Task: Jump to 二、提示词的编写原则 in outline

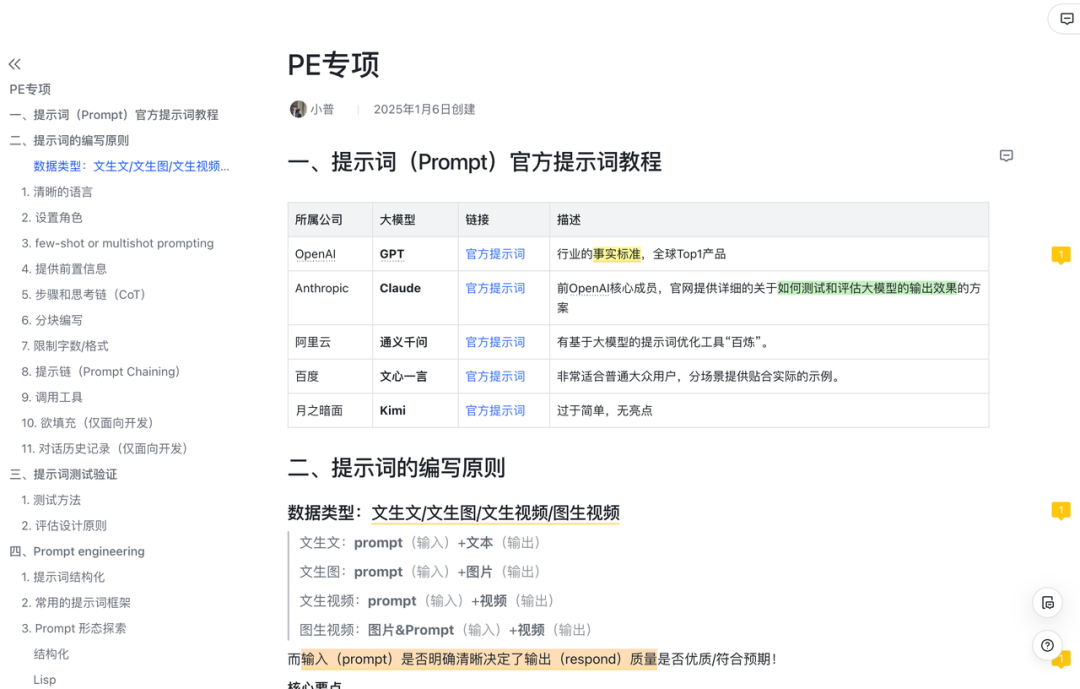Action: [x=69, y=141]
